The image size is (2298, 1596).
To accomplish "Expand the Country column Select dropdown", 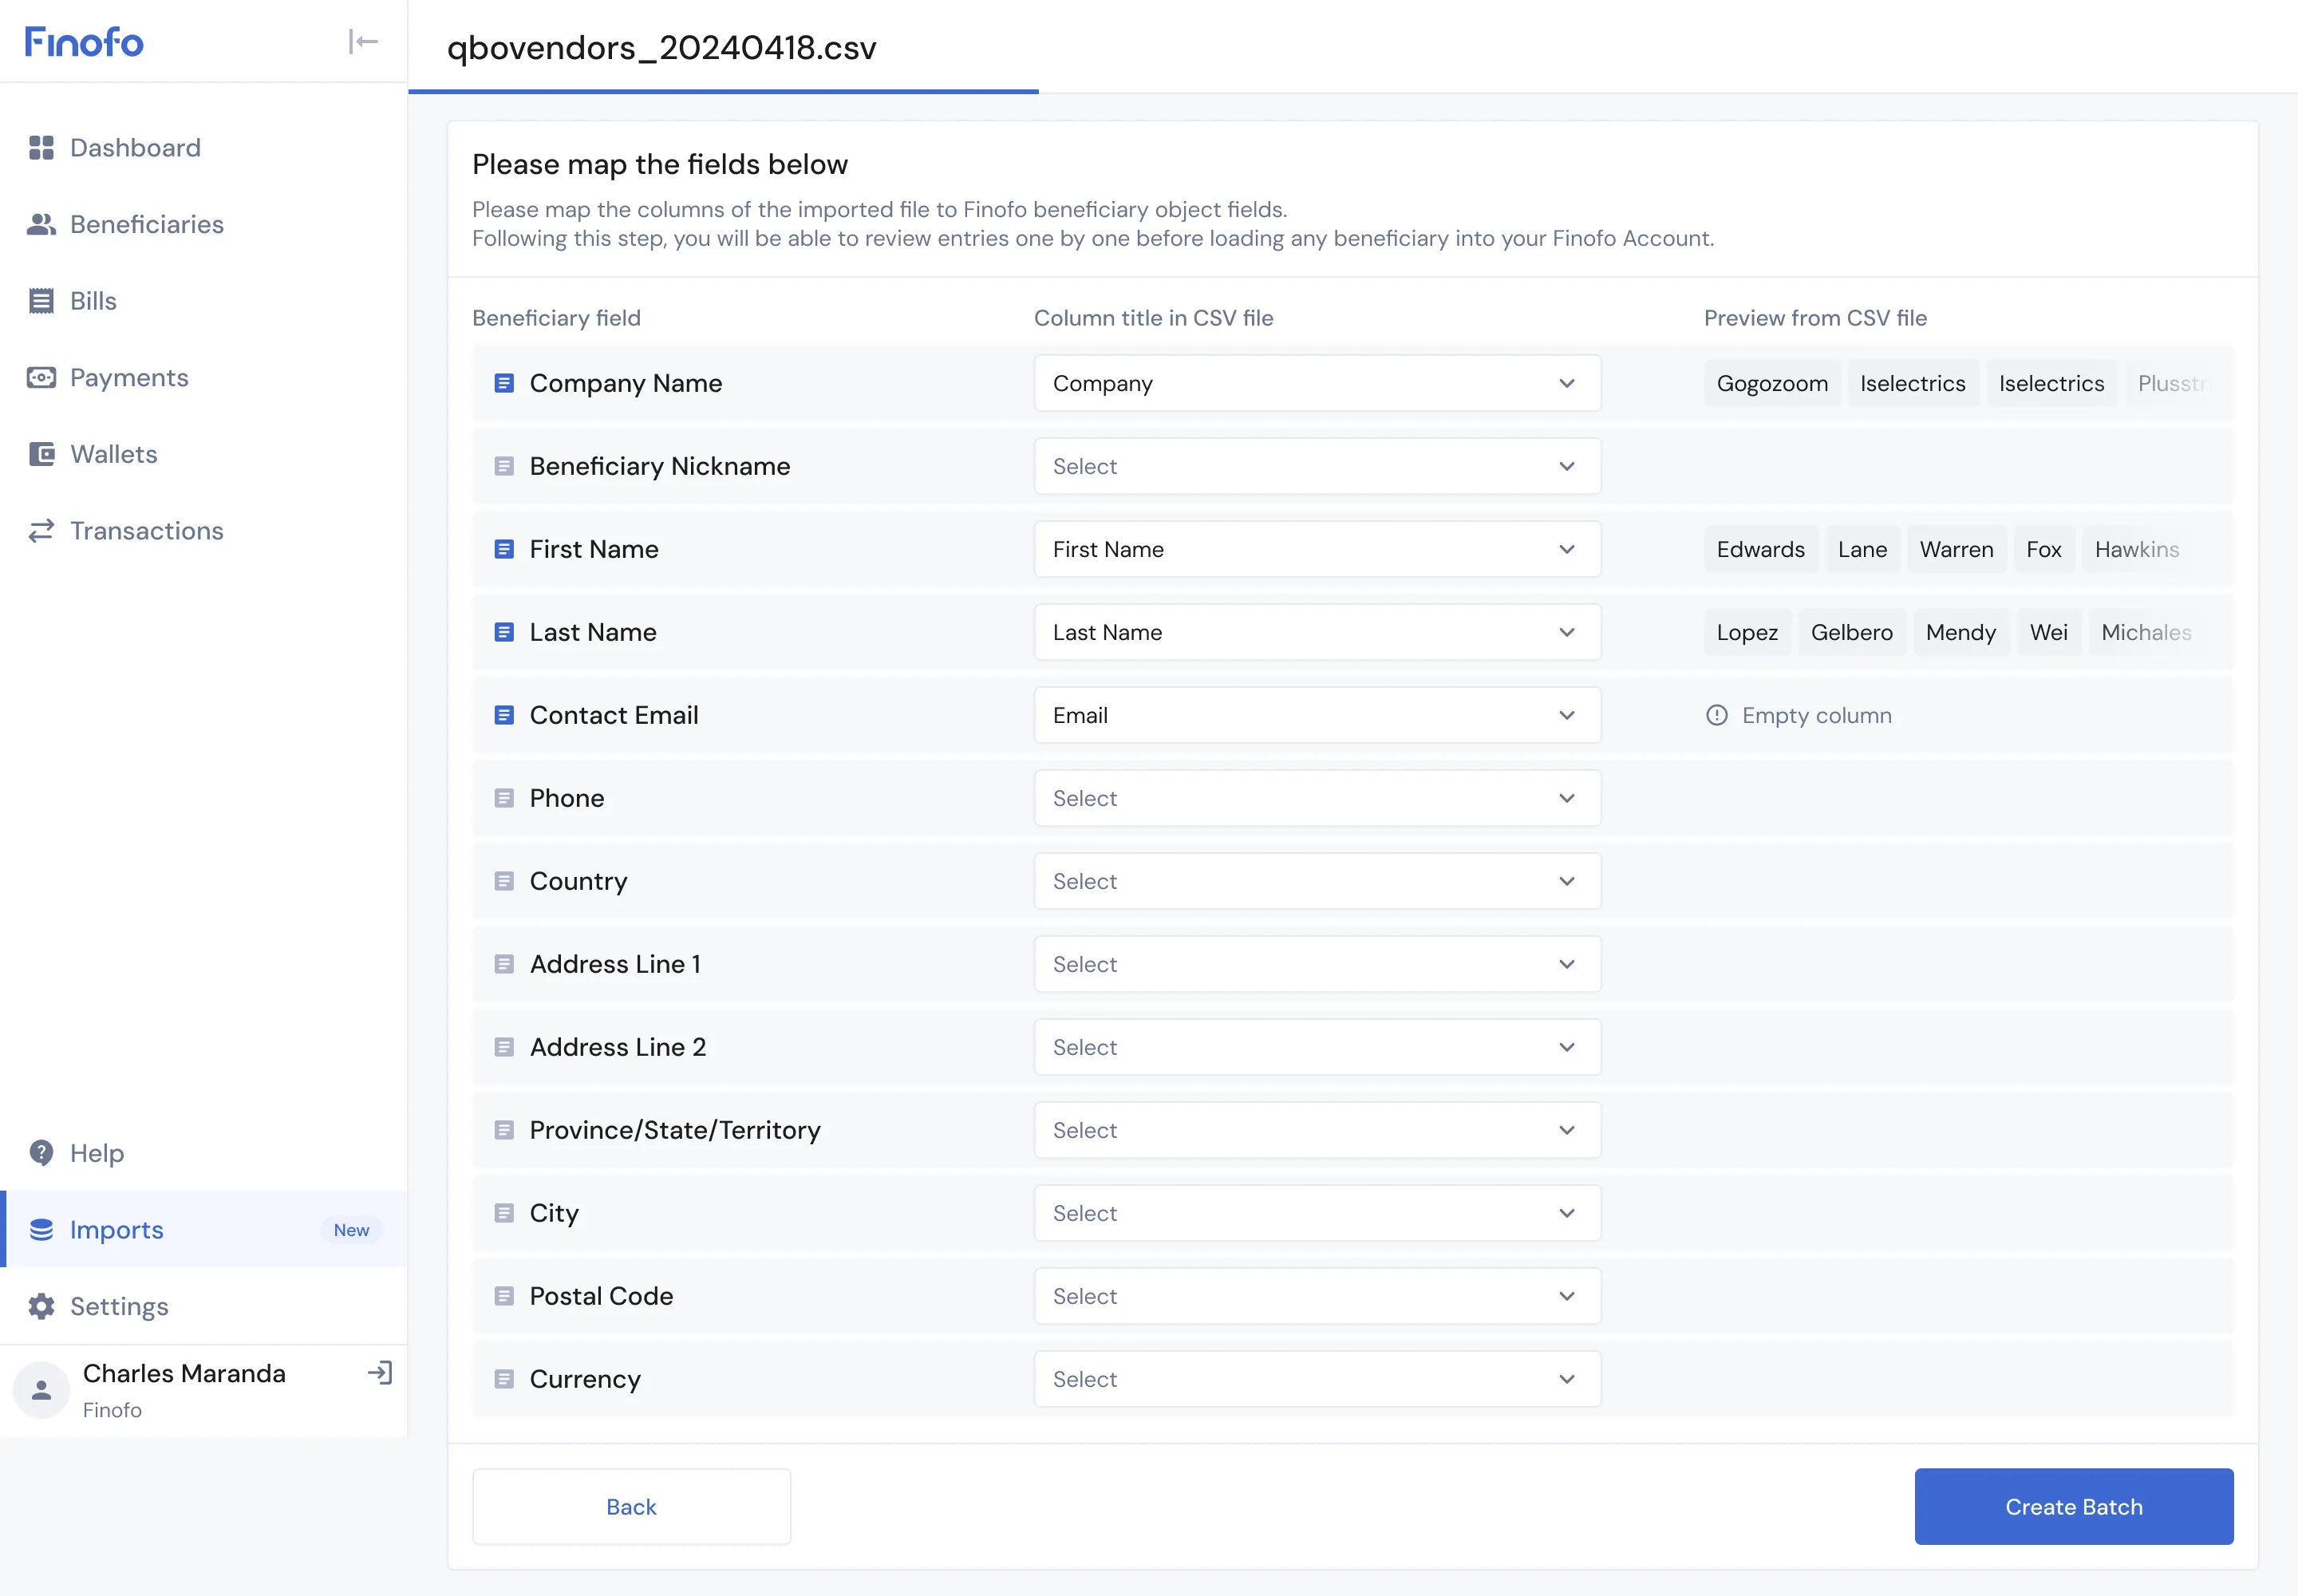I will click(1316, 881).
